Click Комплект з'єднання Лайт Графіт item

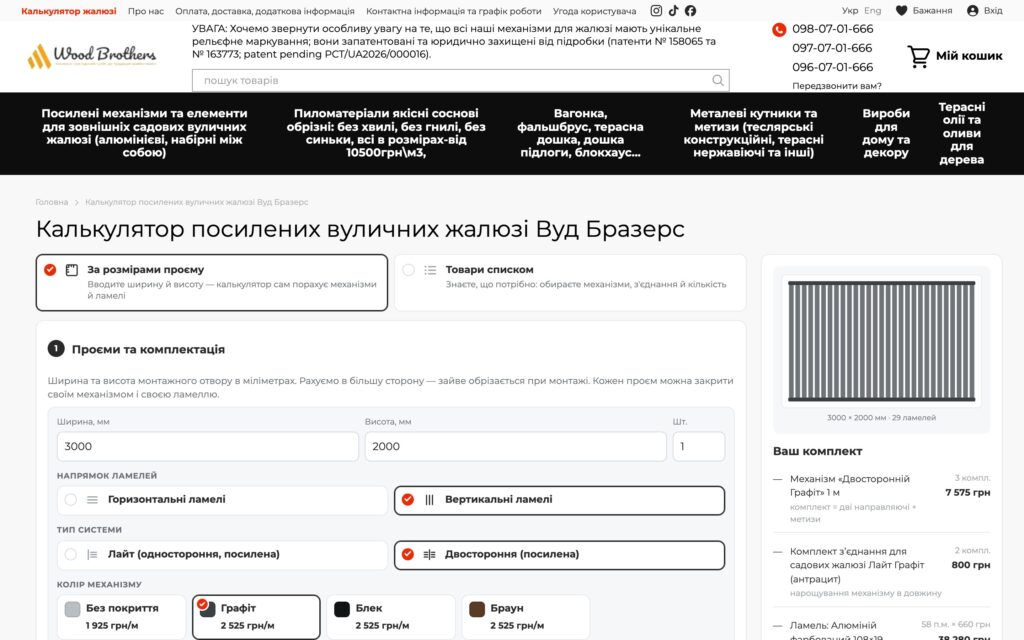tap(857, 565)
